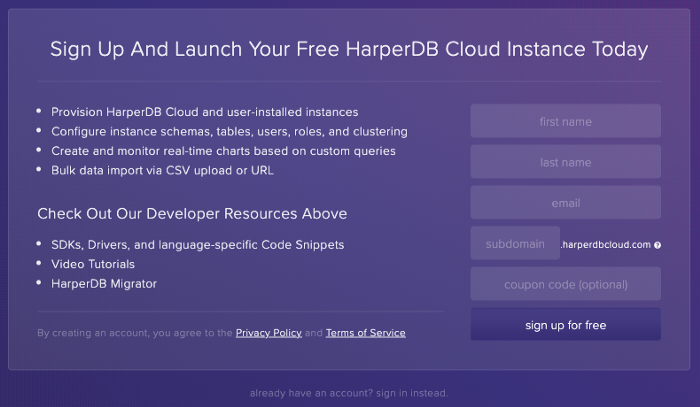Select the 'Provision HarperDB Cloud' bullet text

[x=204, y=112]
